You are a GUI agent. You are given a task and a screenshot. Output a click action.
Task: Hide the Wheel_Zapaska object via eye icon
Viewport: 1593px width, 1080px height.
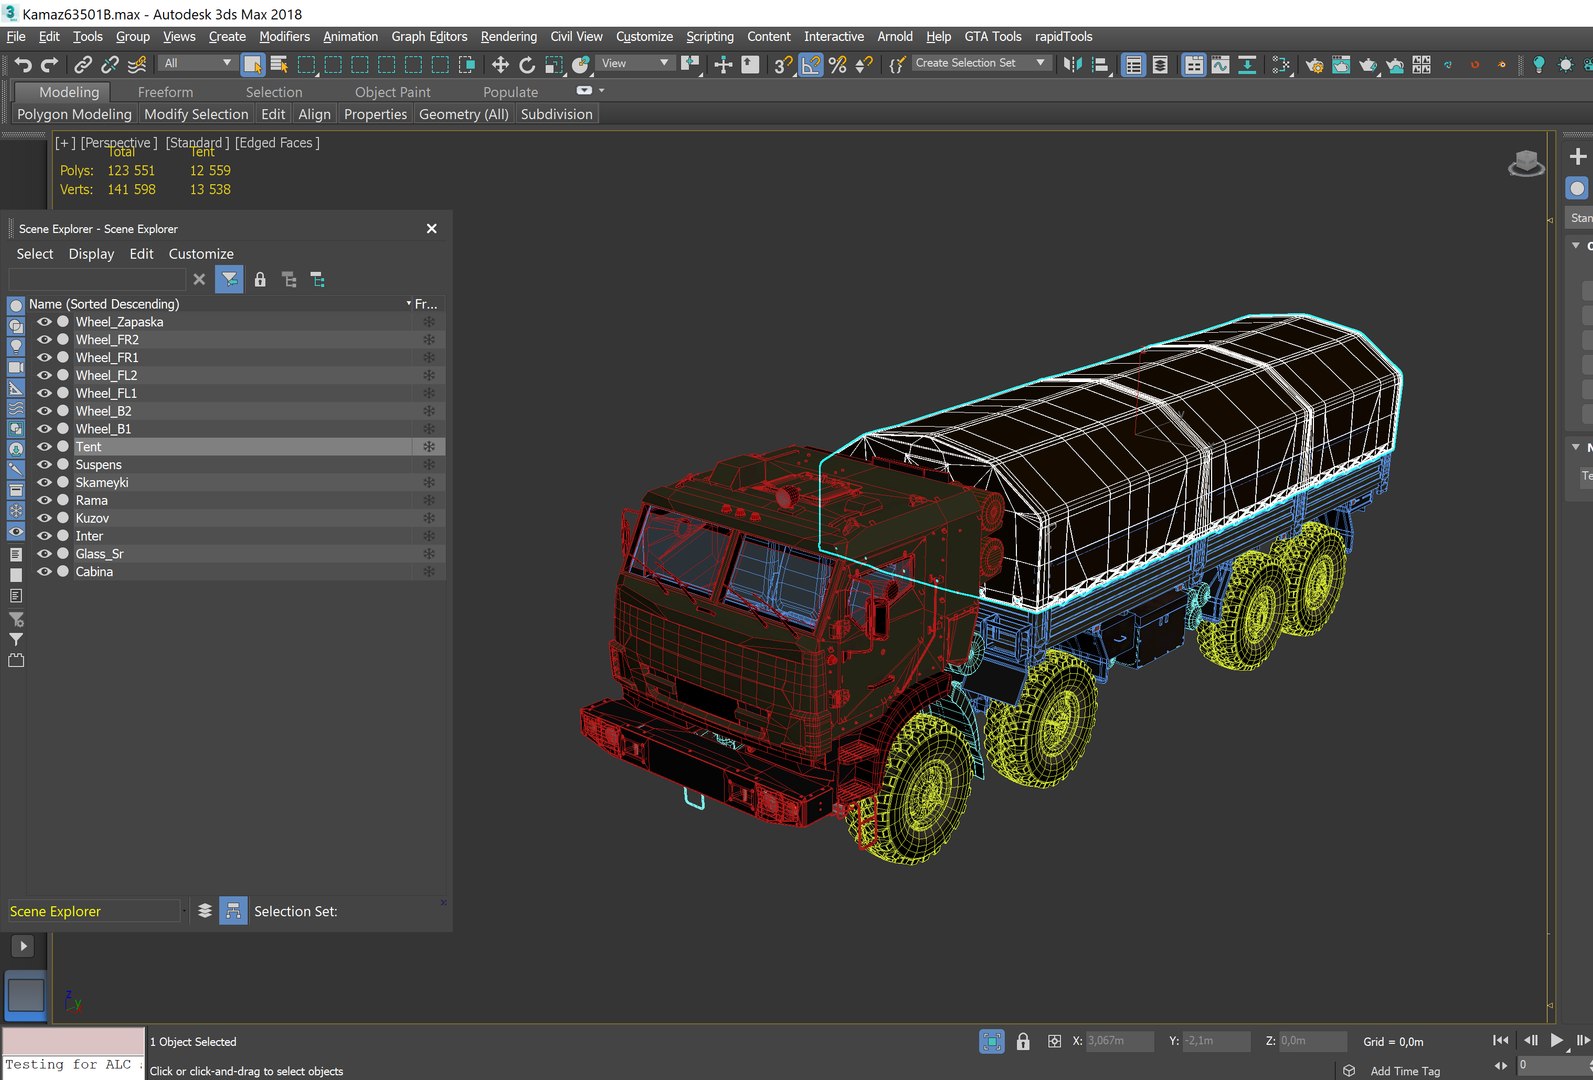click(44, 322)
